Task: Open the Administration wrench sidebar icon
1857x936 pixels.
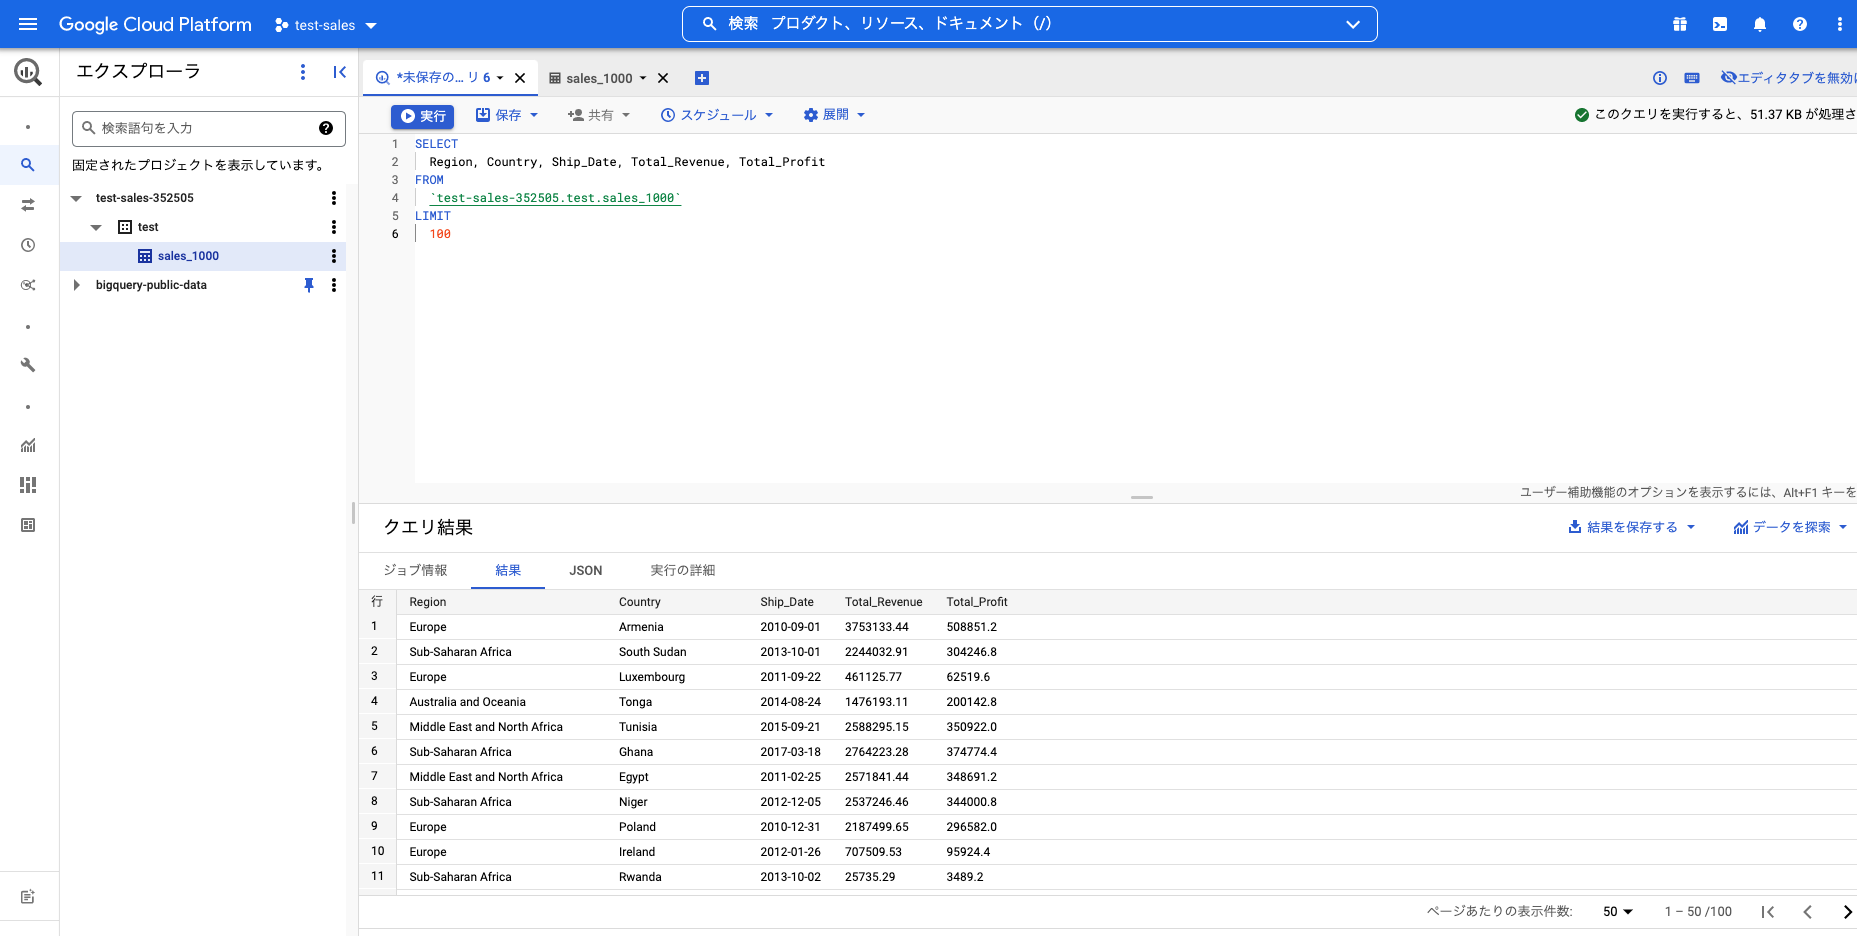Action: pyautogui.click(x=28, y=365)
